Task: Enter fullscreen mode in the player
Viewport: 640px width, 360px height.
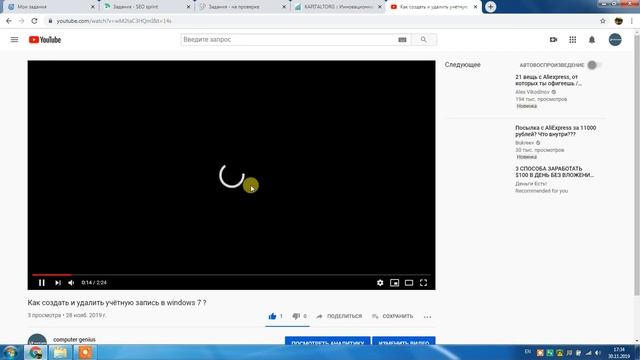Action: click(x=423, y=282)
